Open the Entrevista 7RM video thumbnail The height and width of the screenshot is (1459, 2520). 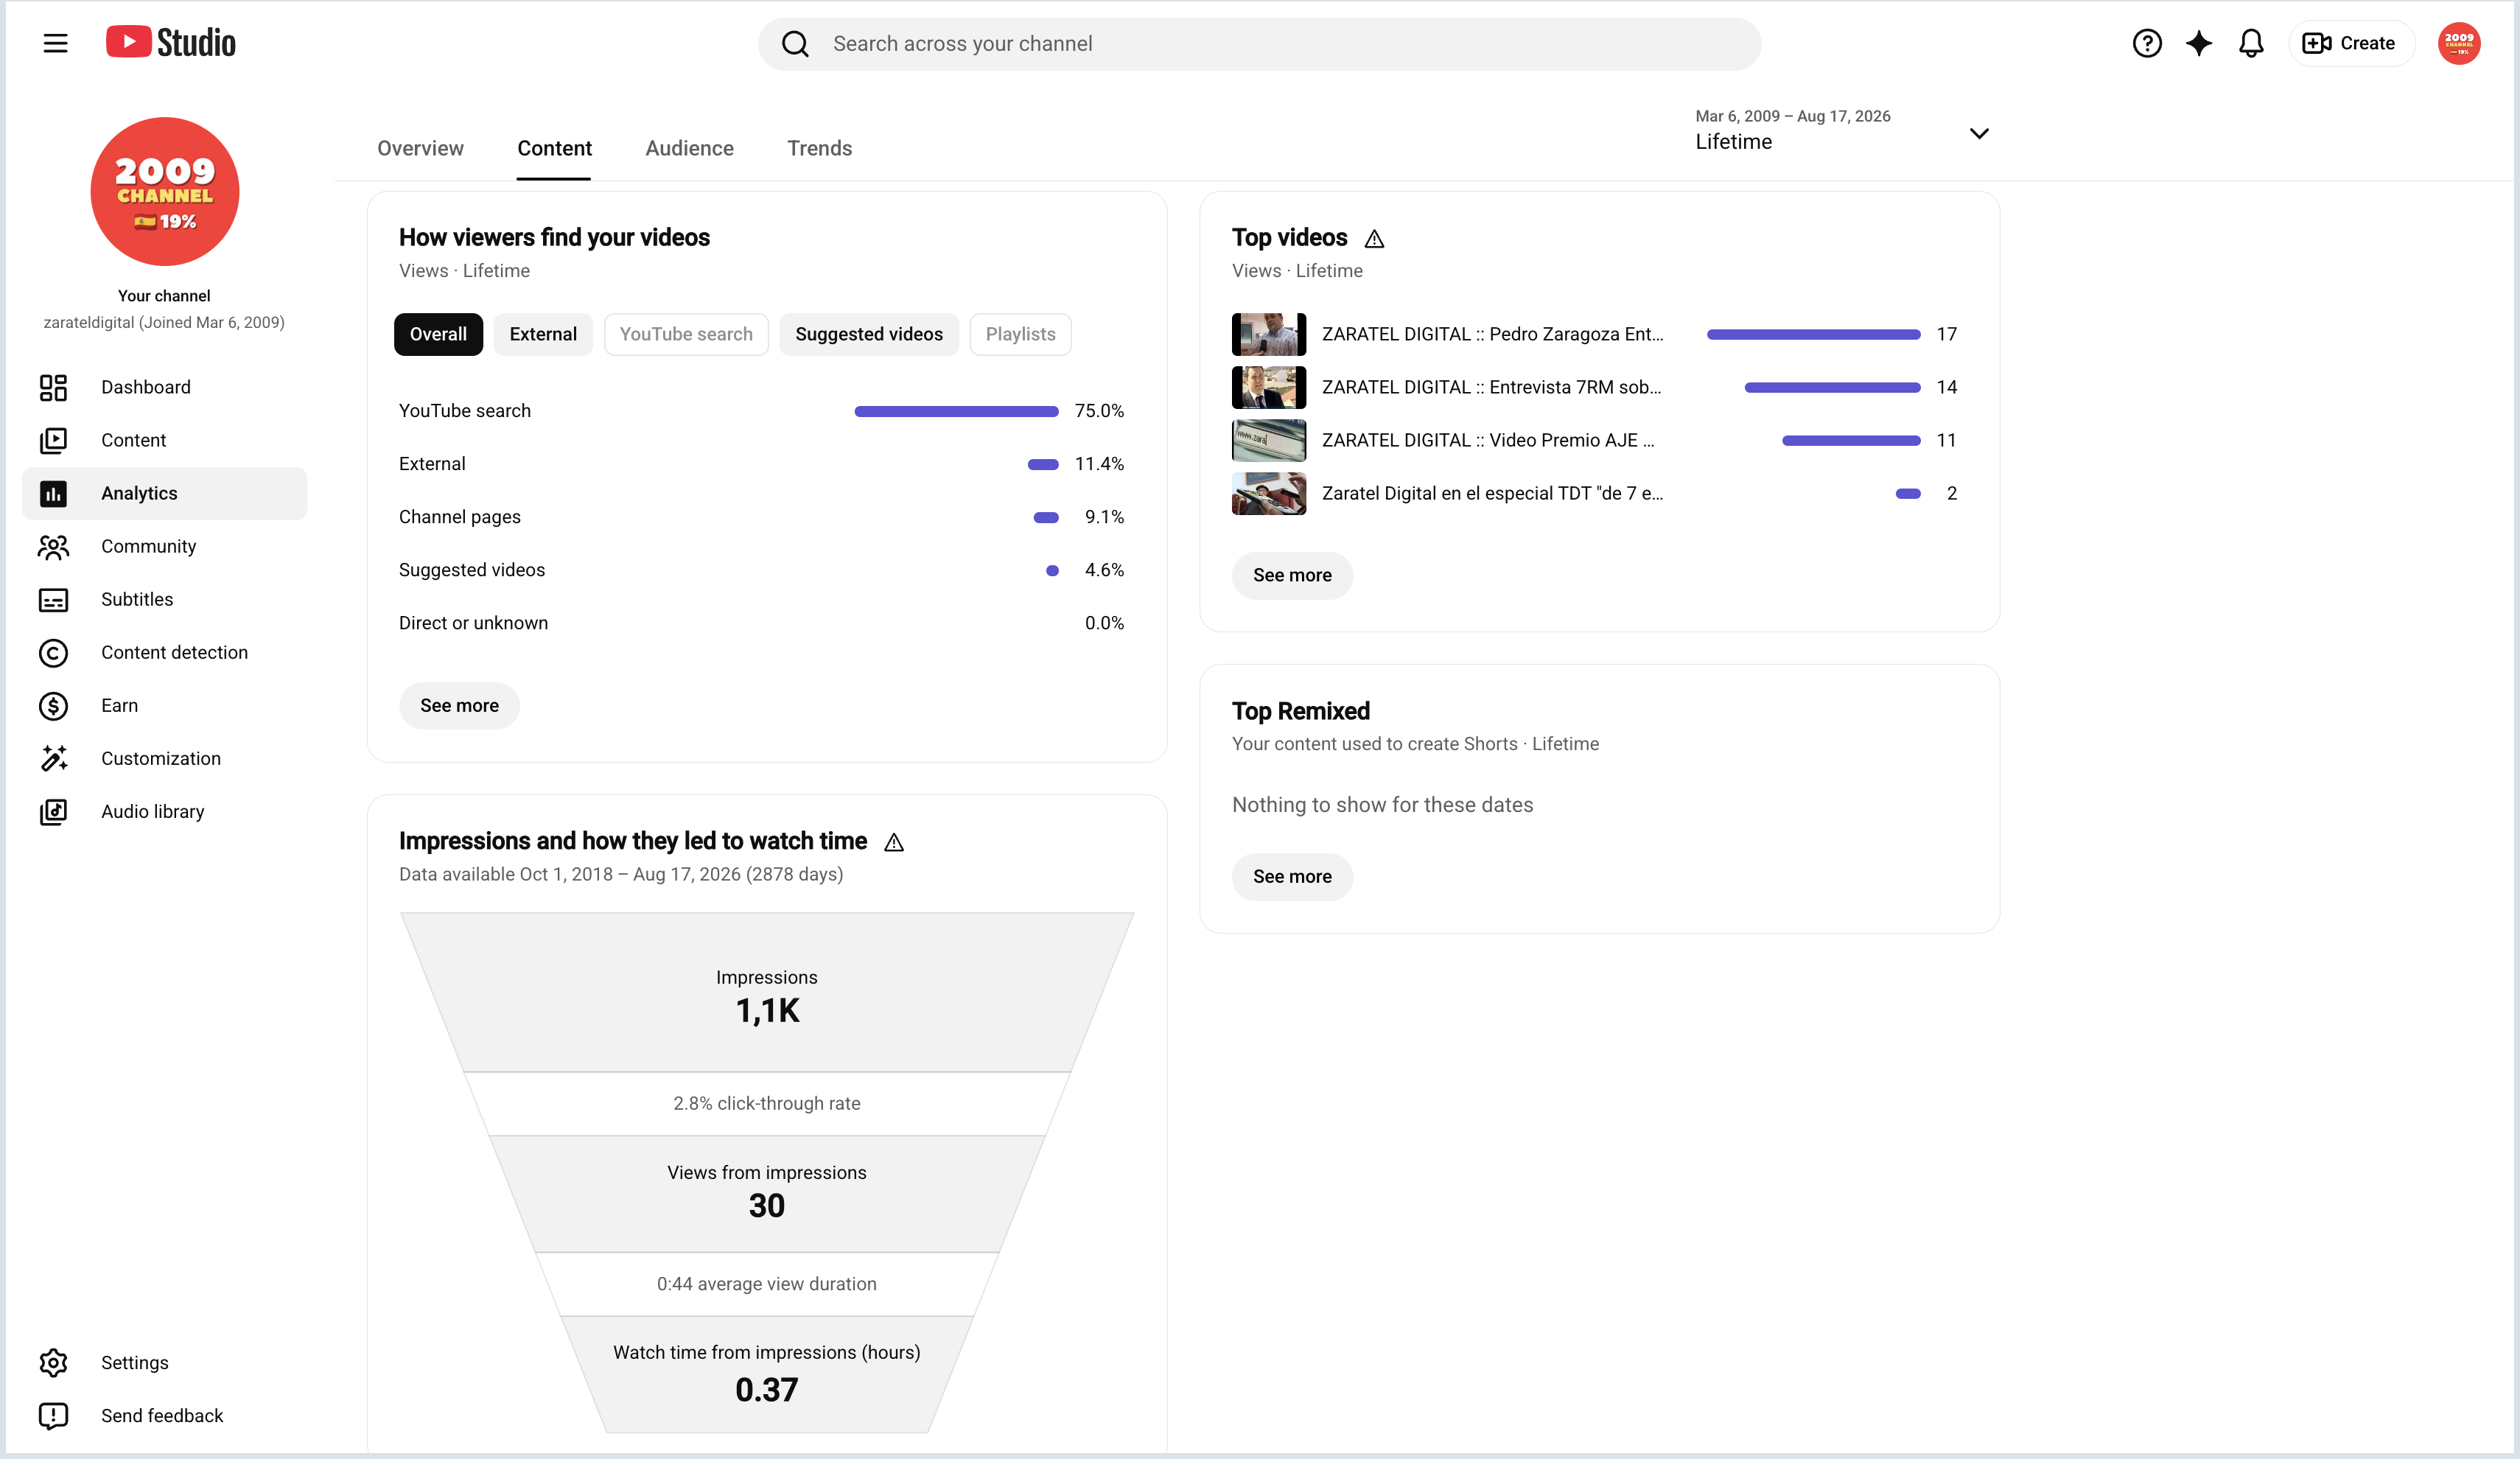tap(1269, 387)
